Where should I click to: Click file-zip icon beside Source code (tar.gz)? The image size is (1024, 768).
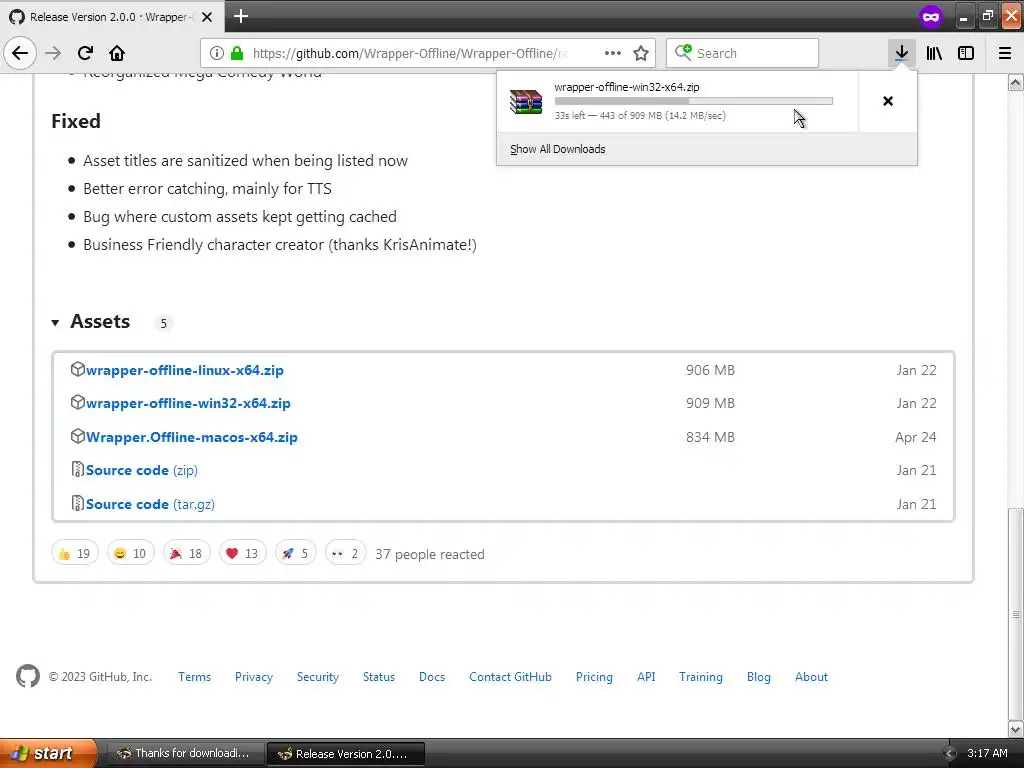point(78,503)
